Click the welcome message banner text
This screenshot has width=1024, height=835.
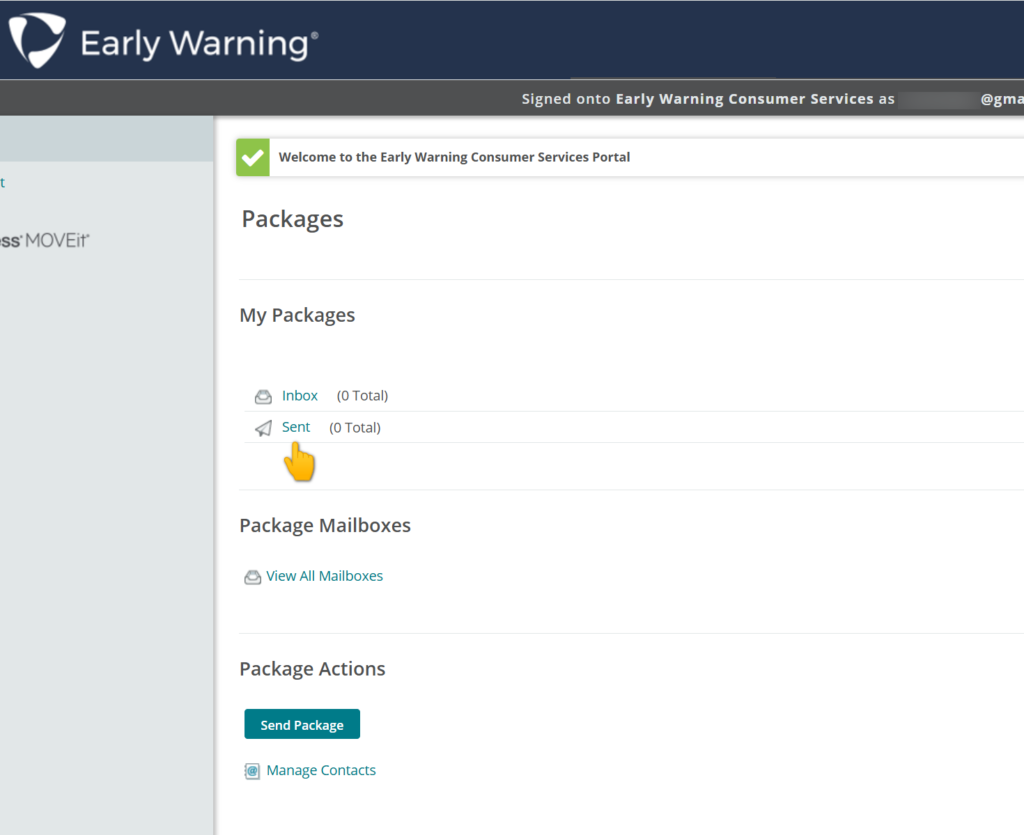pyautogui.click(x=455, y=157)
